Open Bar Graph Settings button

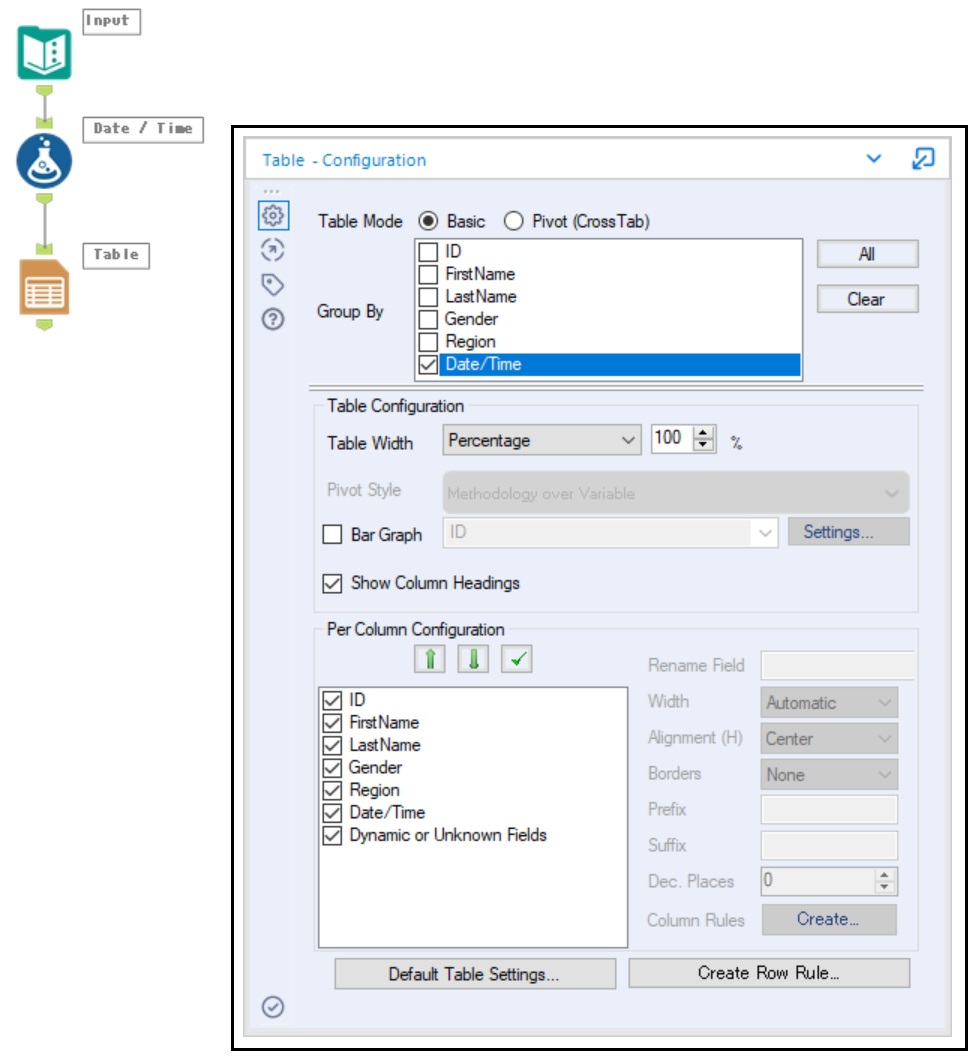pos(848,532)
